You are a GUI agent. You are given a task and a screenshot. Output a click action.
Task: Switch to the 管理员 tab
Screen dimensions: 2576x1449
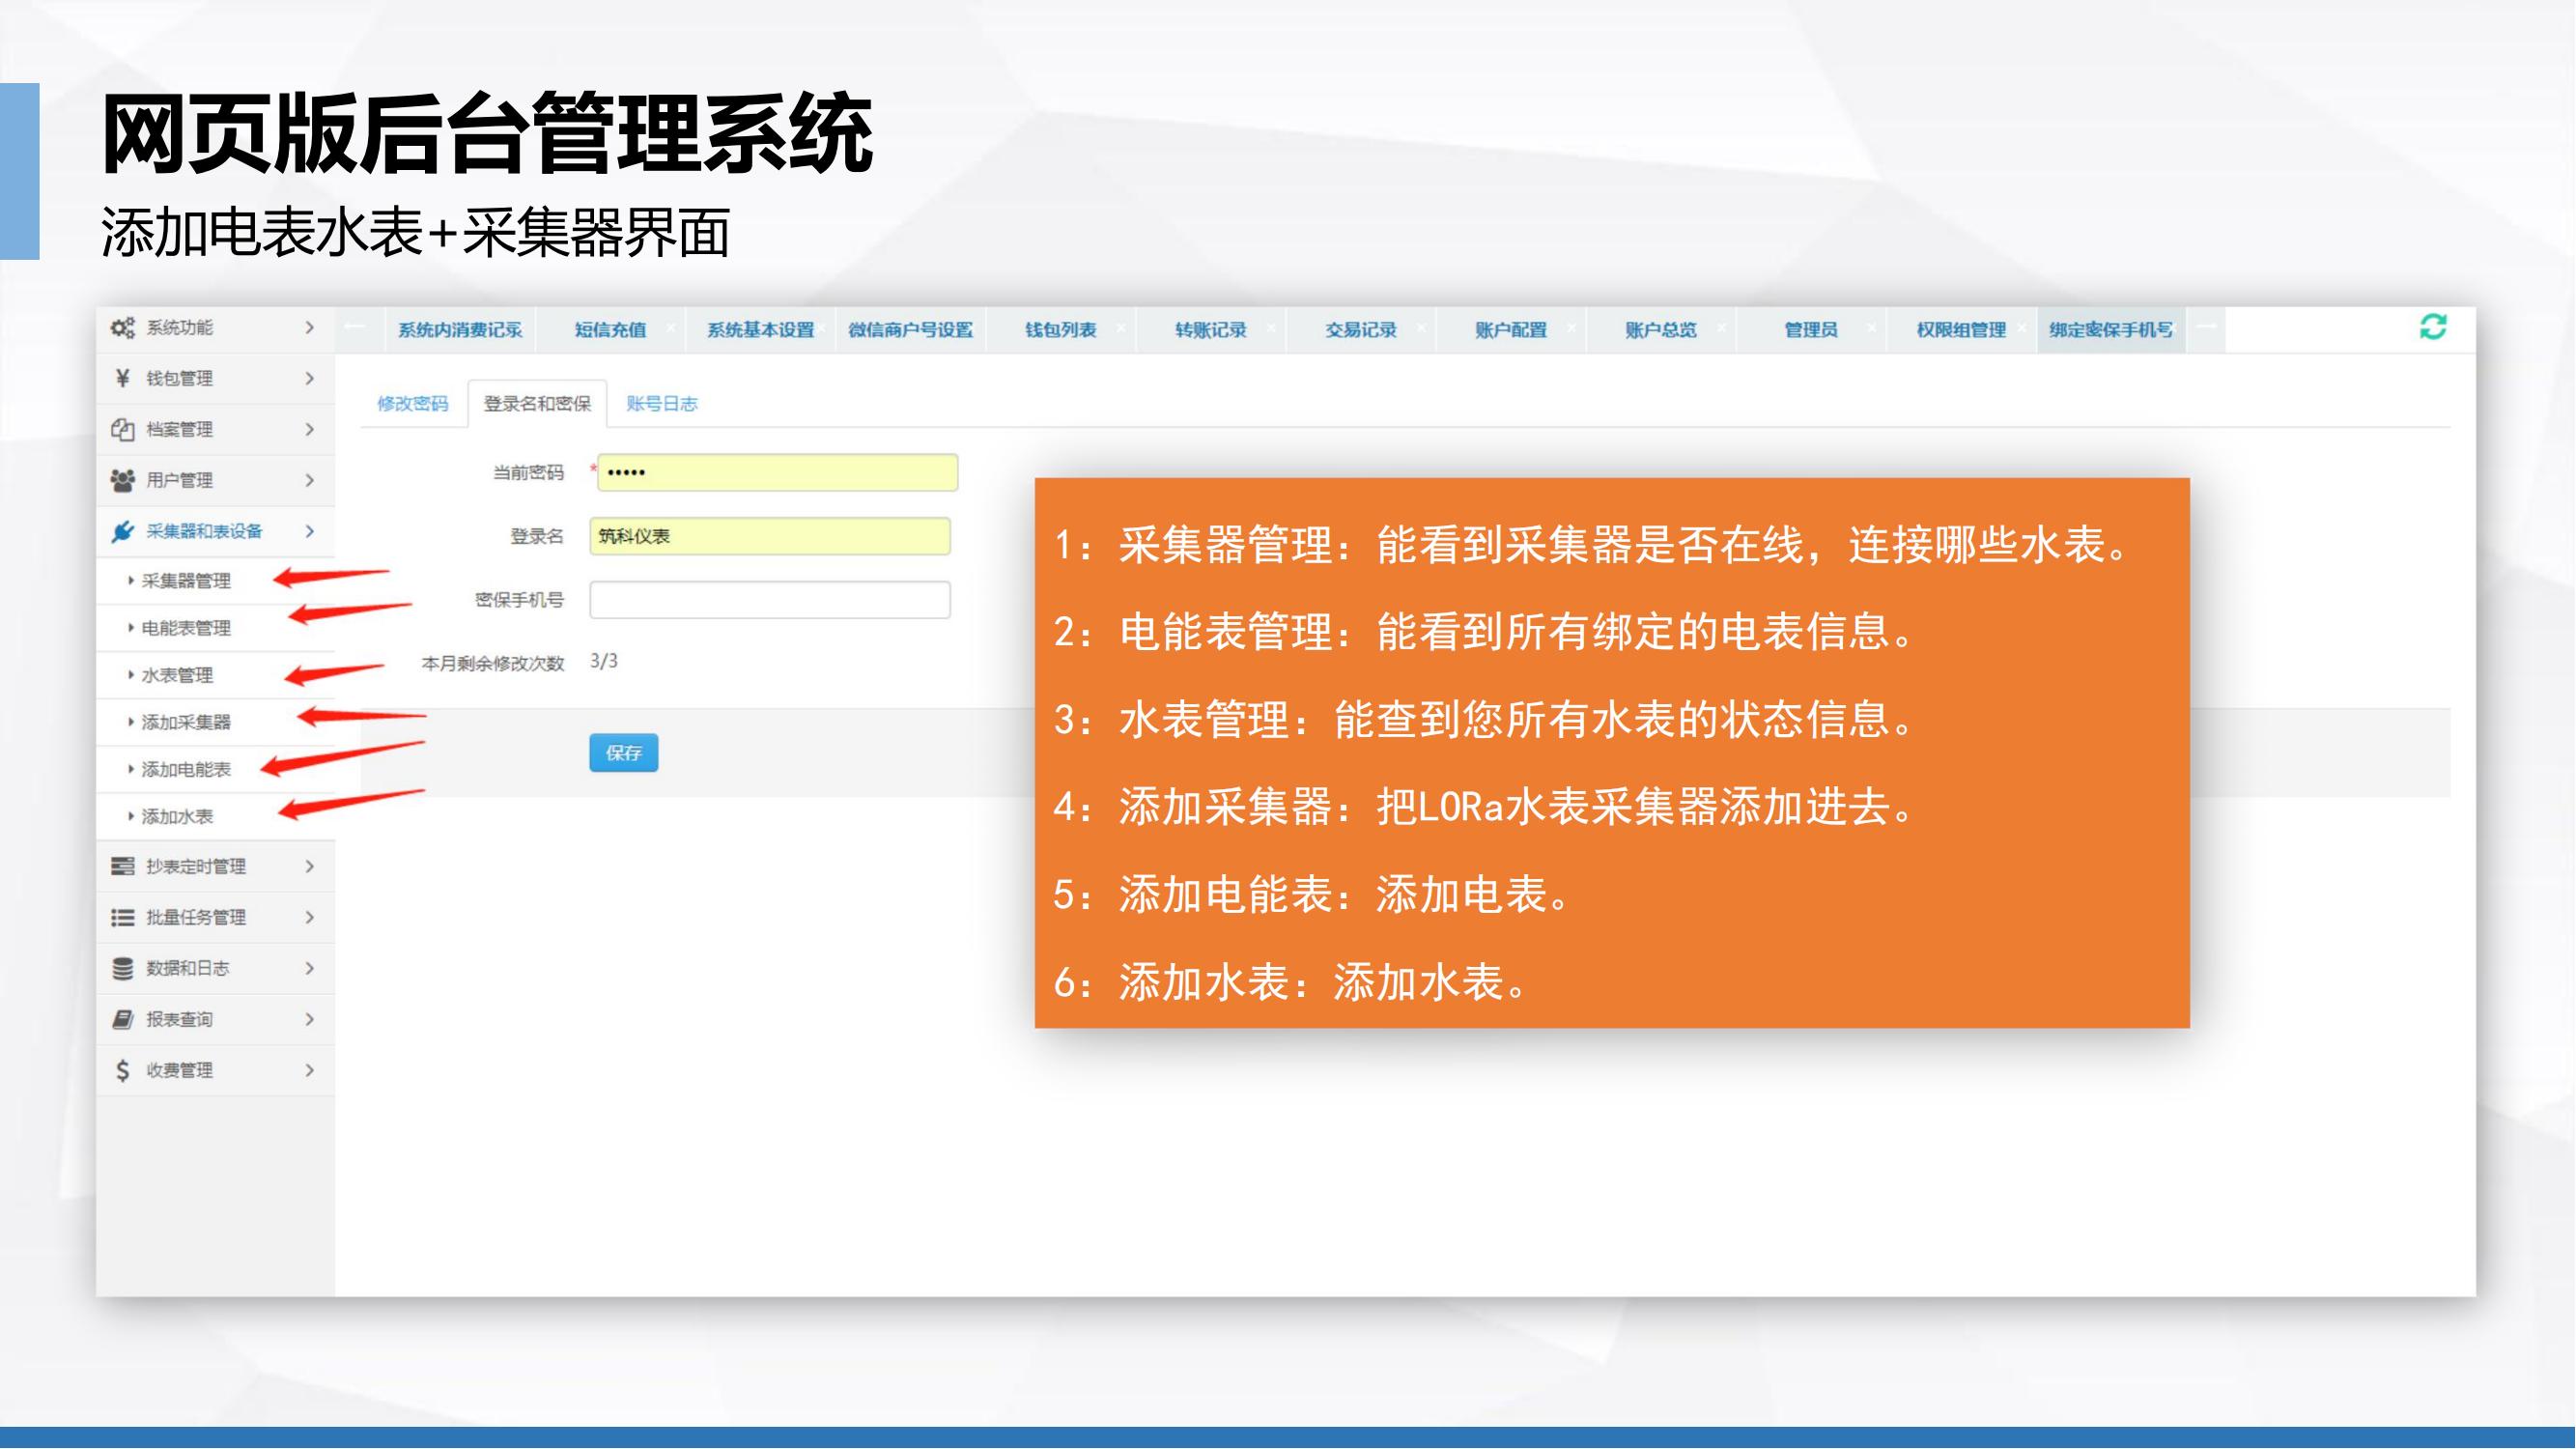(x=1811, y=330)
